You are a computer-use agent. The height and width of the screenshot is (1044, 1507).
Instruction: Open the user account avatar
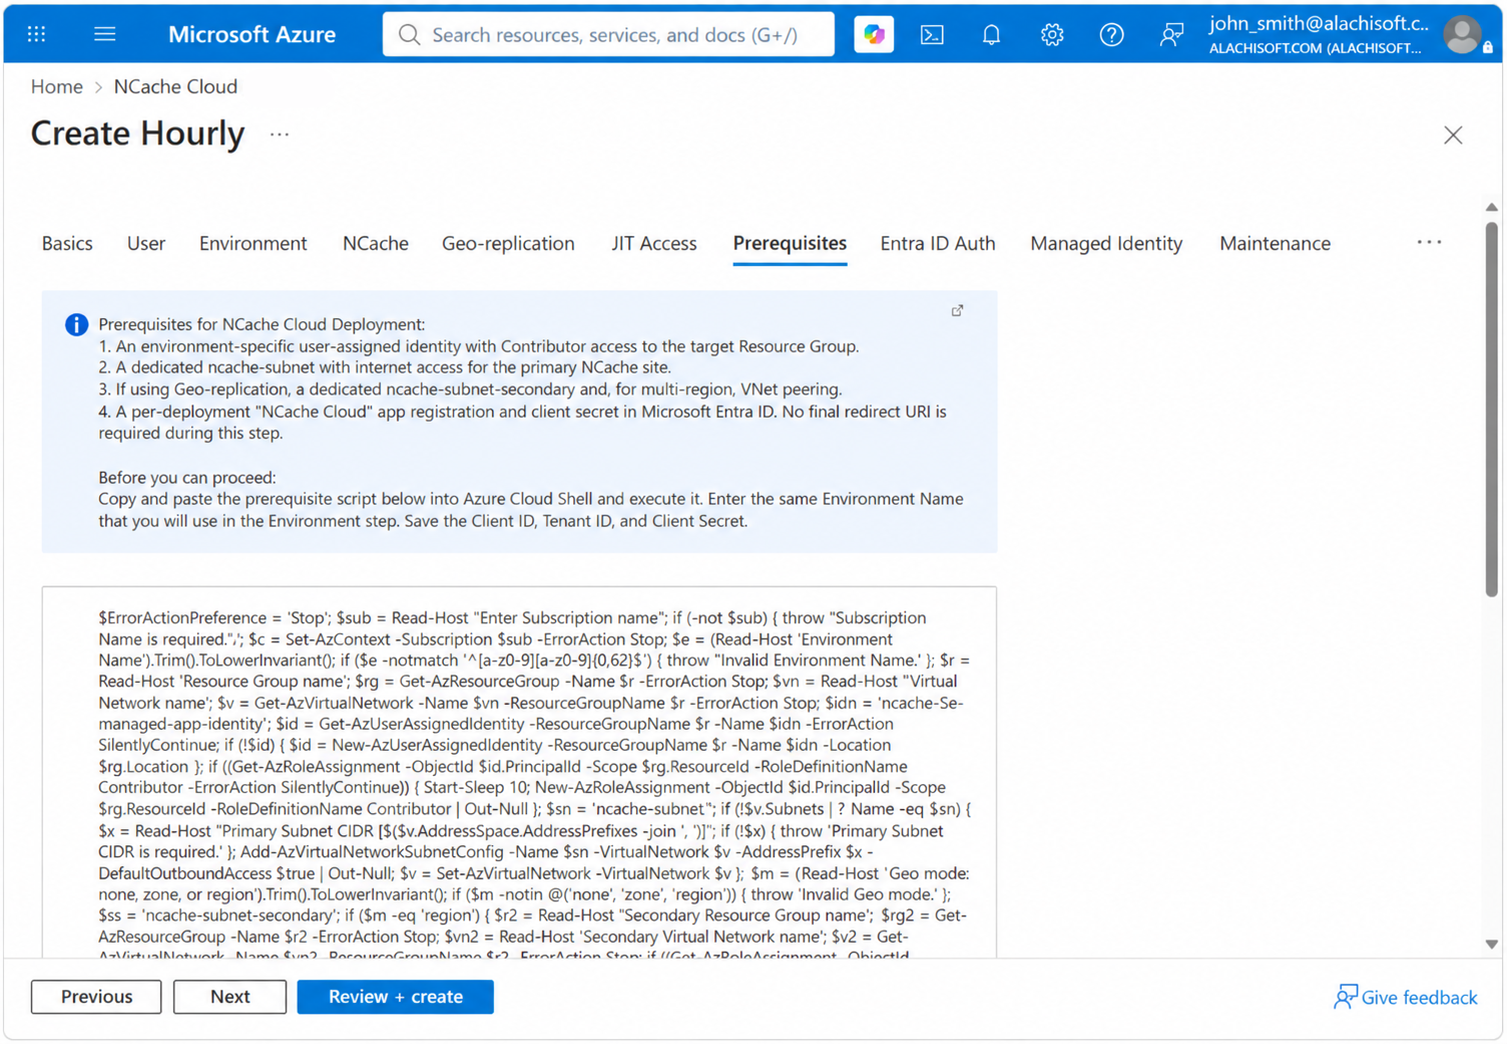pyautogui.click(x=1463, y=35)
